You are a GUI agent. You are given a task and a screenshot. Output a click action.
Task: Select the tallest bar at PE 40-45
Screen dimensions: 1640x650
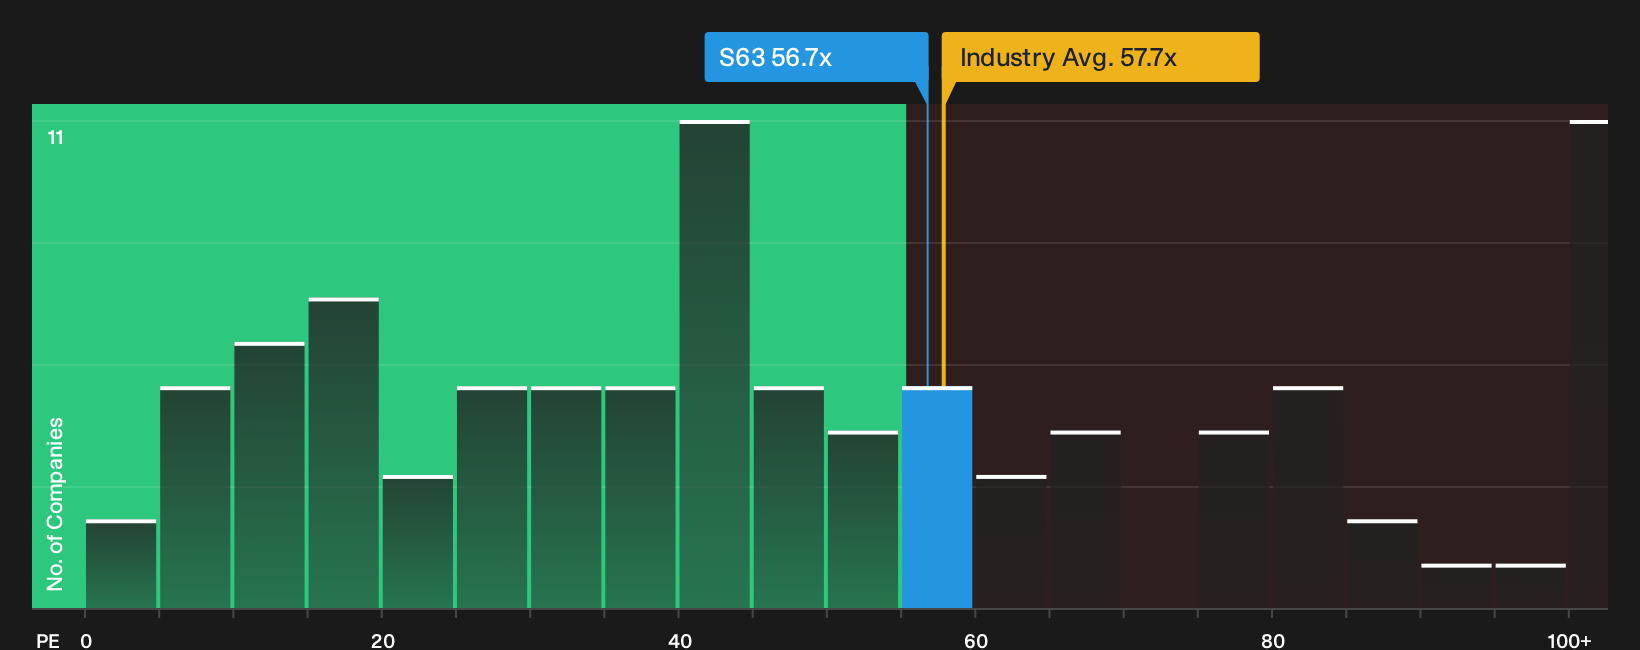[x=715, y=364]
